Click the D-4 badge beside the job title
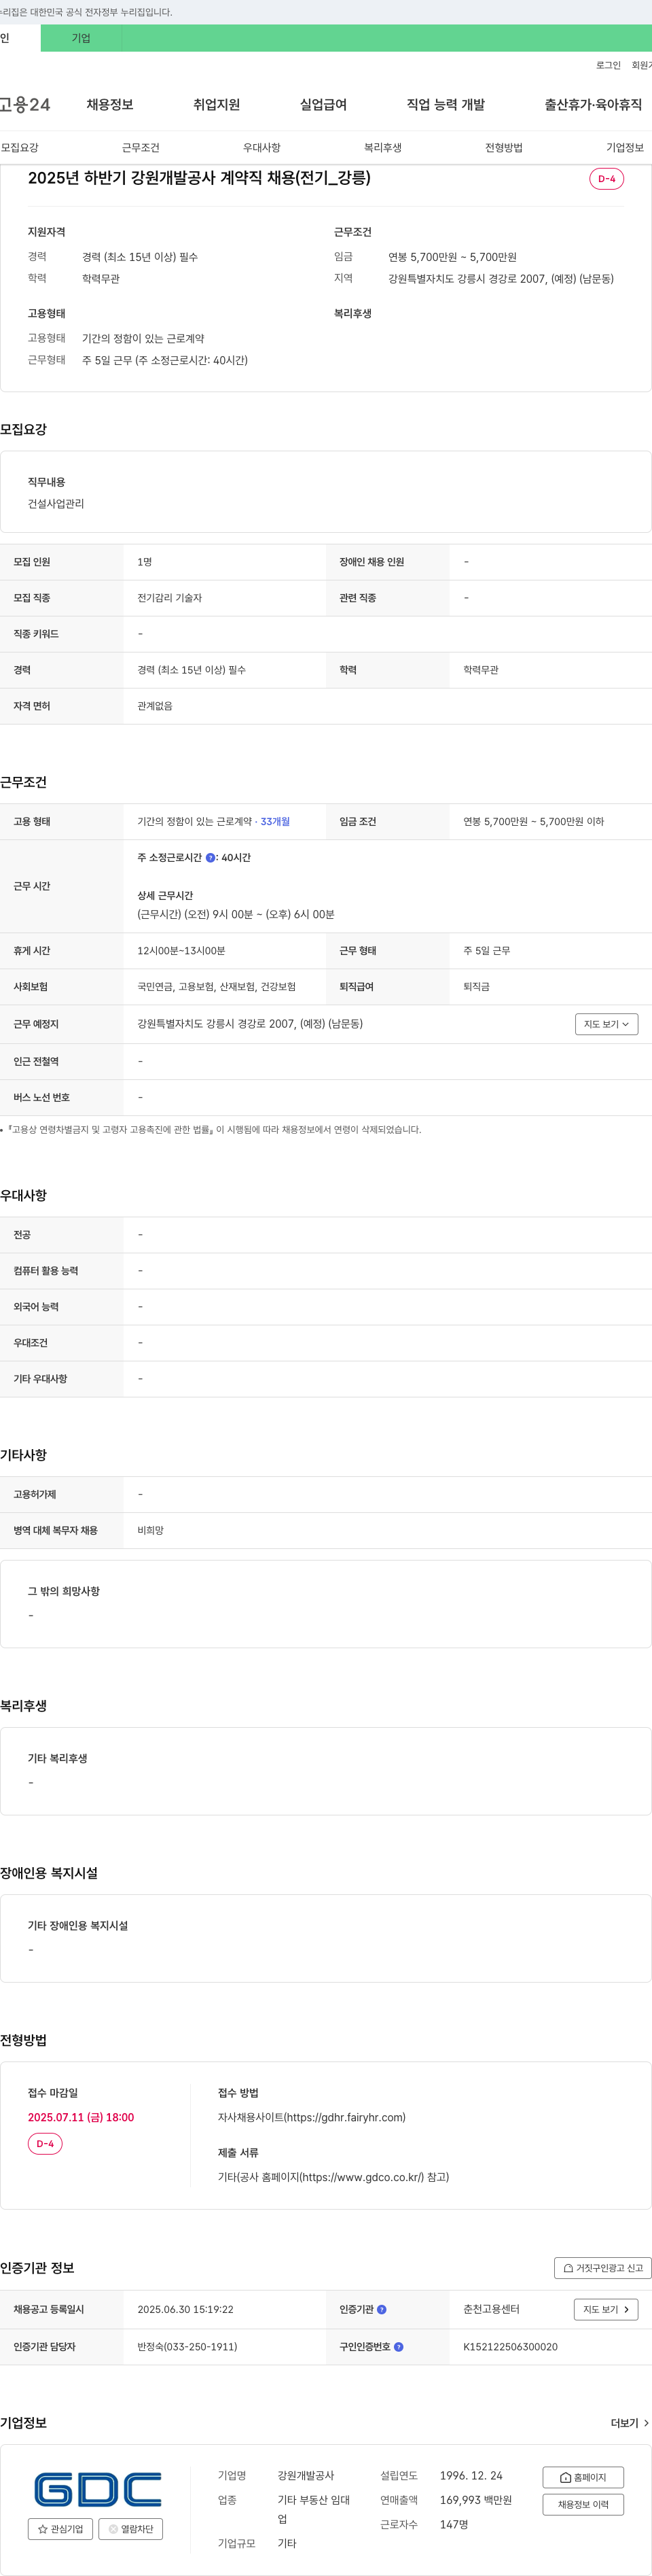 click(x=607, y=179)
